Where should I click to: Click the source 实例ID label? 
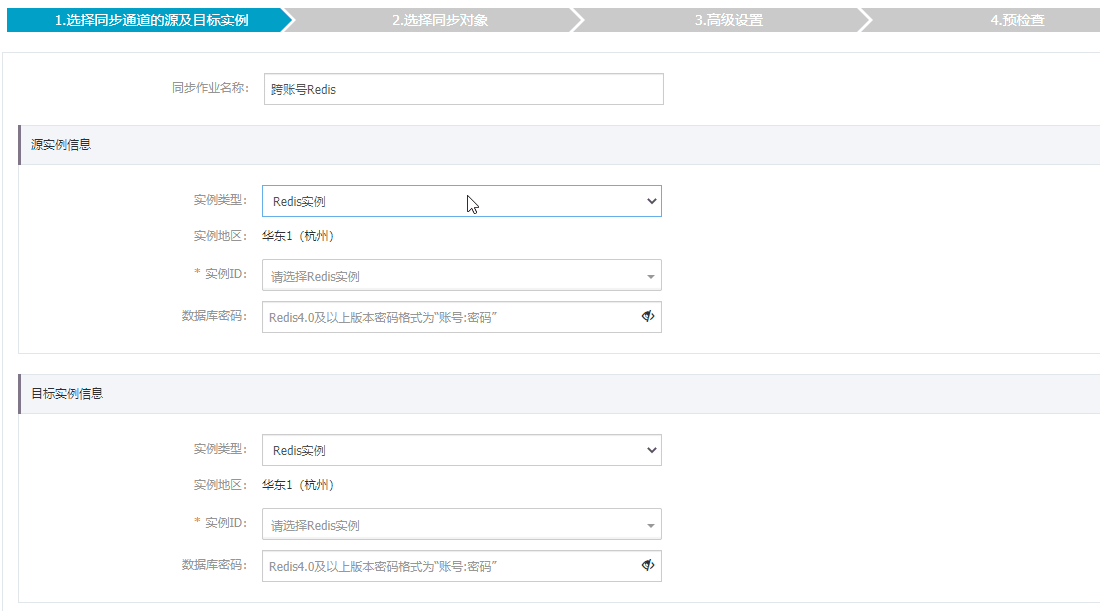(220, 274)
